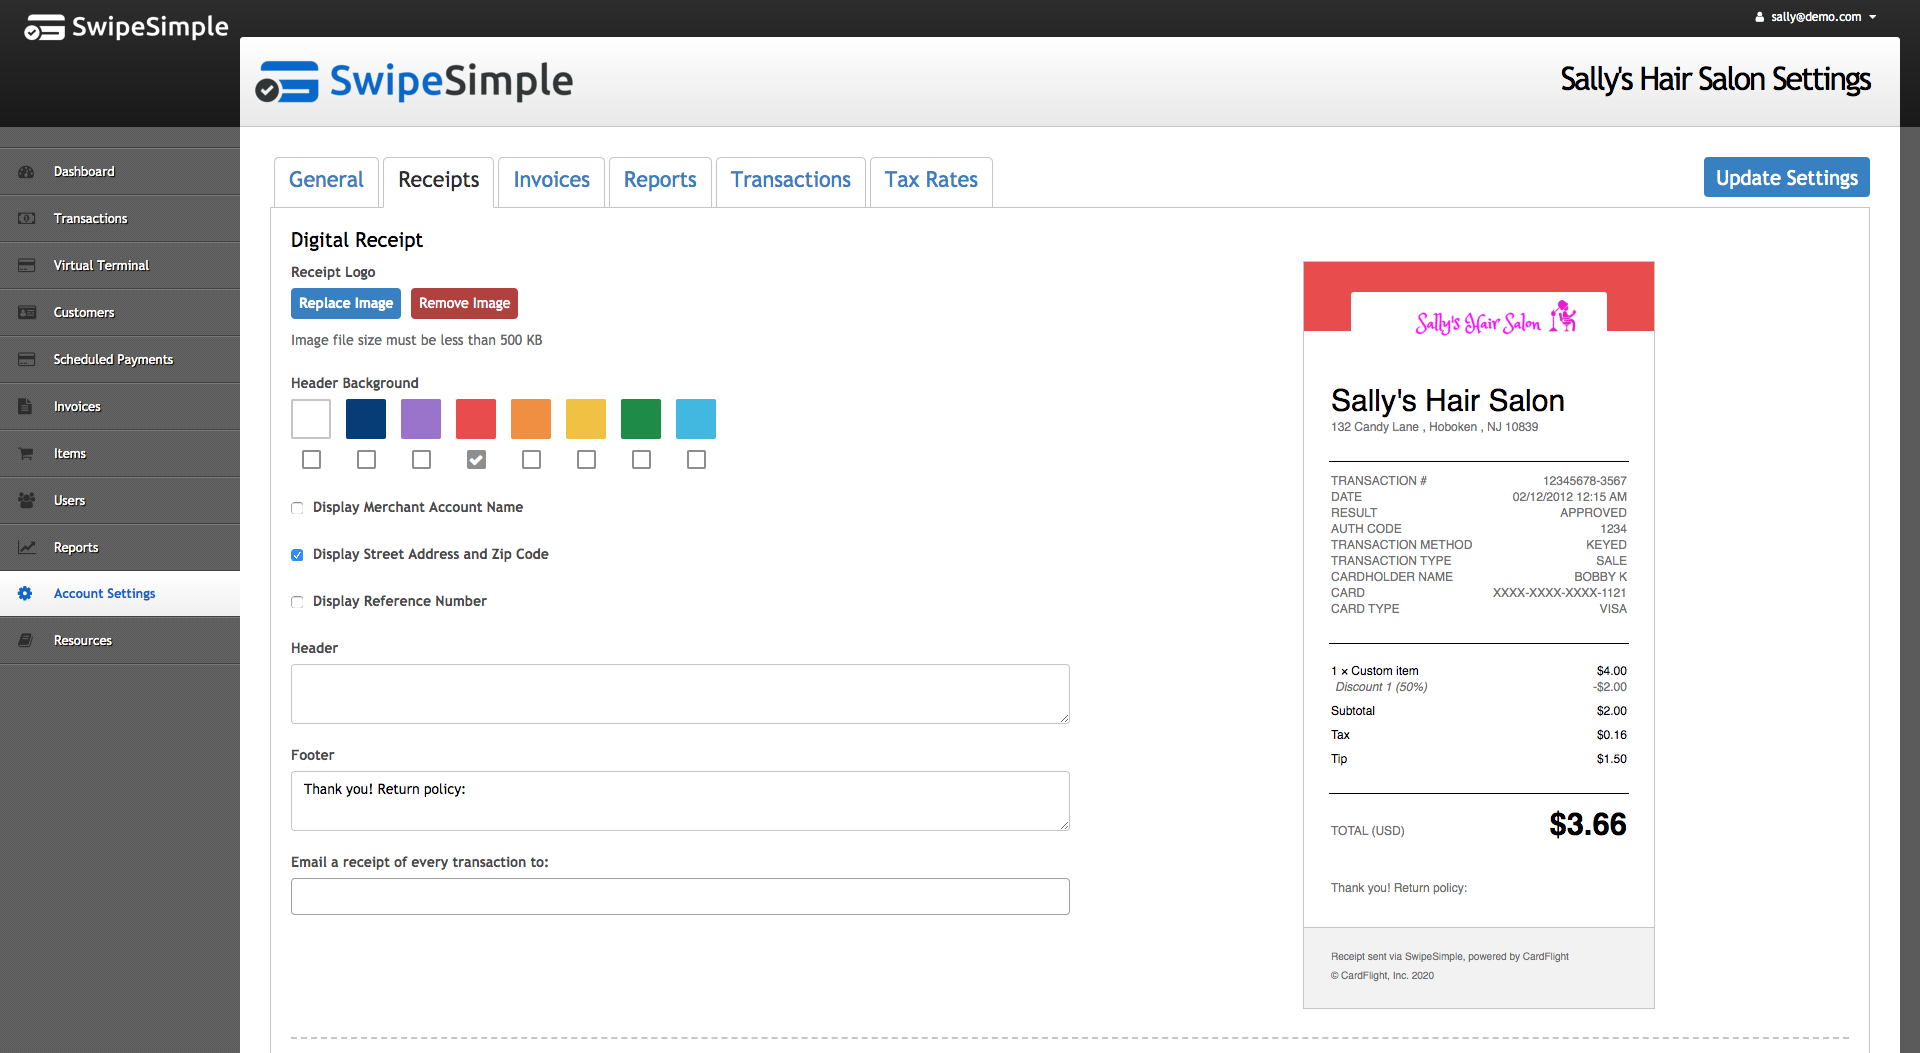
Task: Pick the orange header color swatch
Action: (x=531, y=419)
